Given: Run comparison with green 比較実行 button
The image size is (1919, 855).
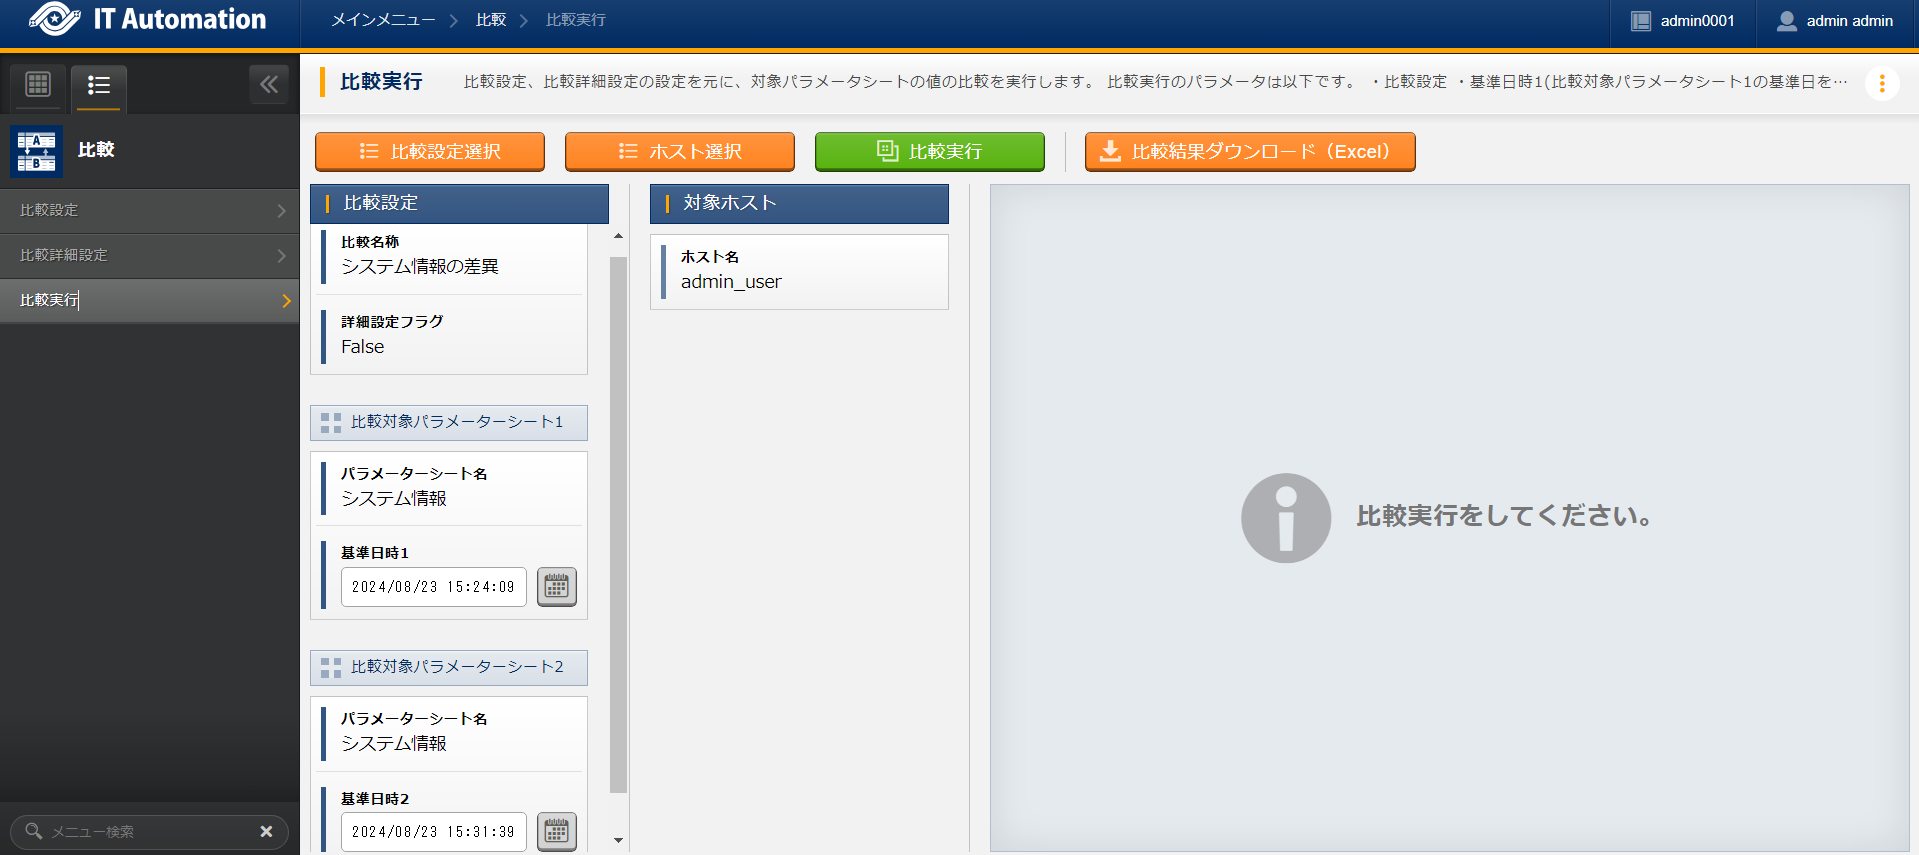Looking at the screenshot, I should click(x=929, y=152).
